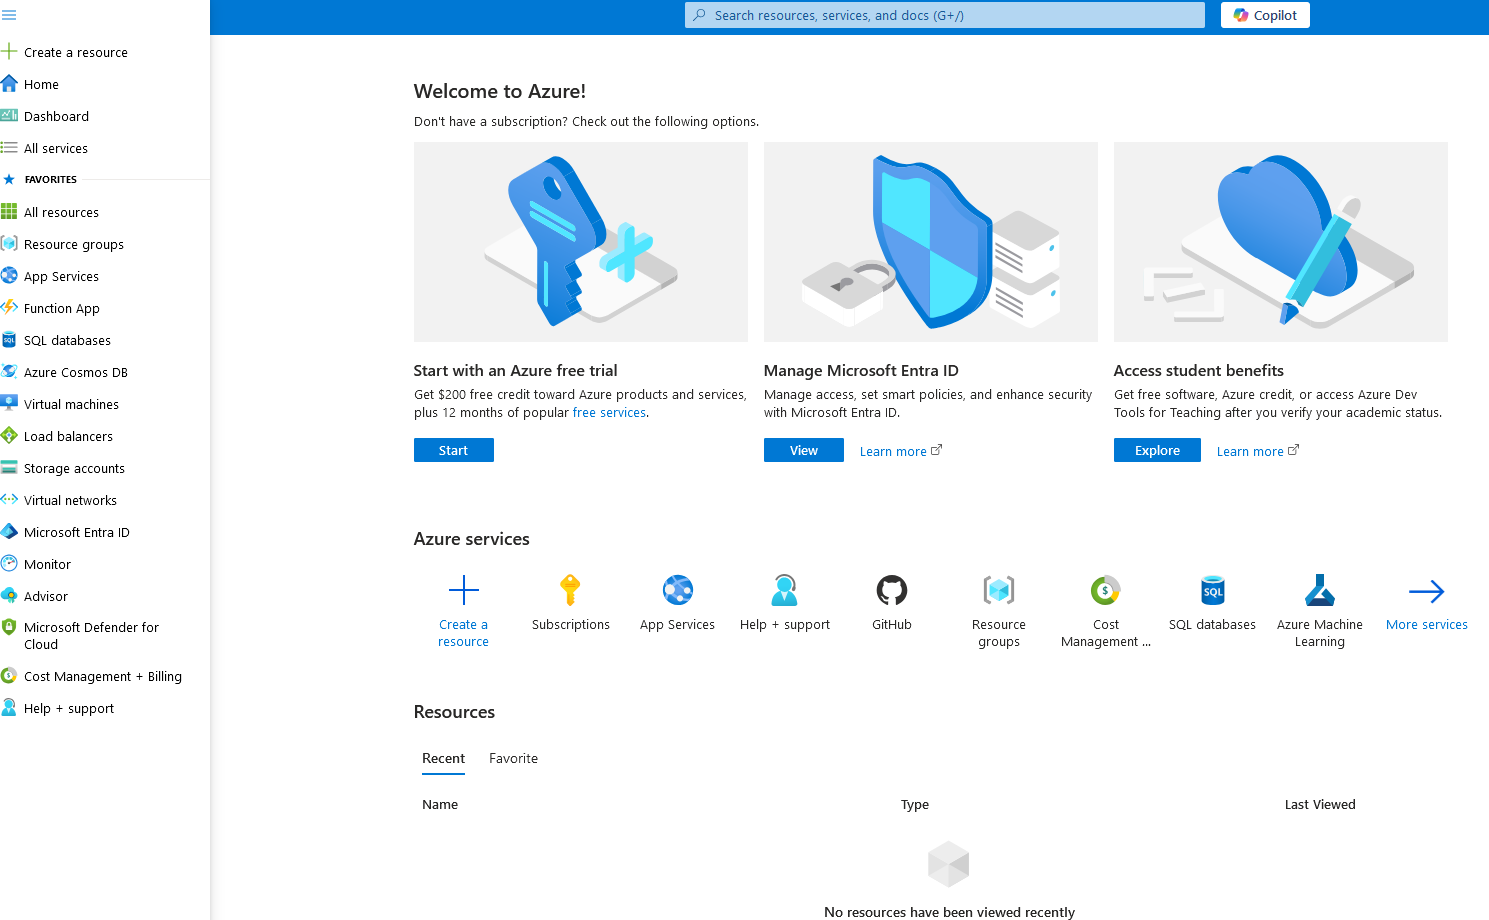Open Help + support icon in Azure services
Image resolution: width=1489 pixels, height=920 pixels.
(x=785, y=590)
